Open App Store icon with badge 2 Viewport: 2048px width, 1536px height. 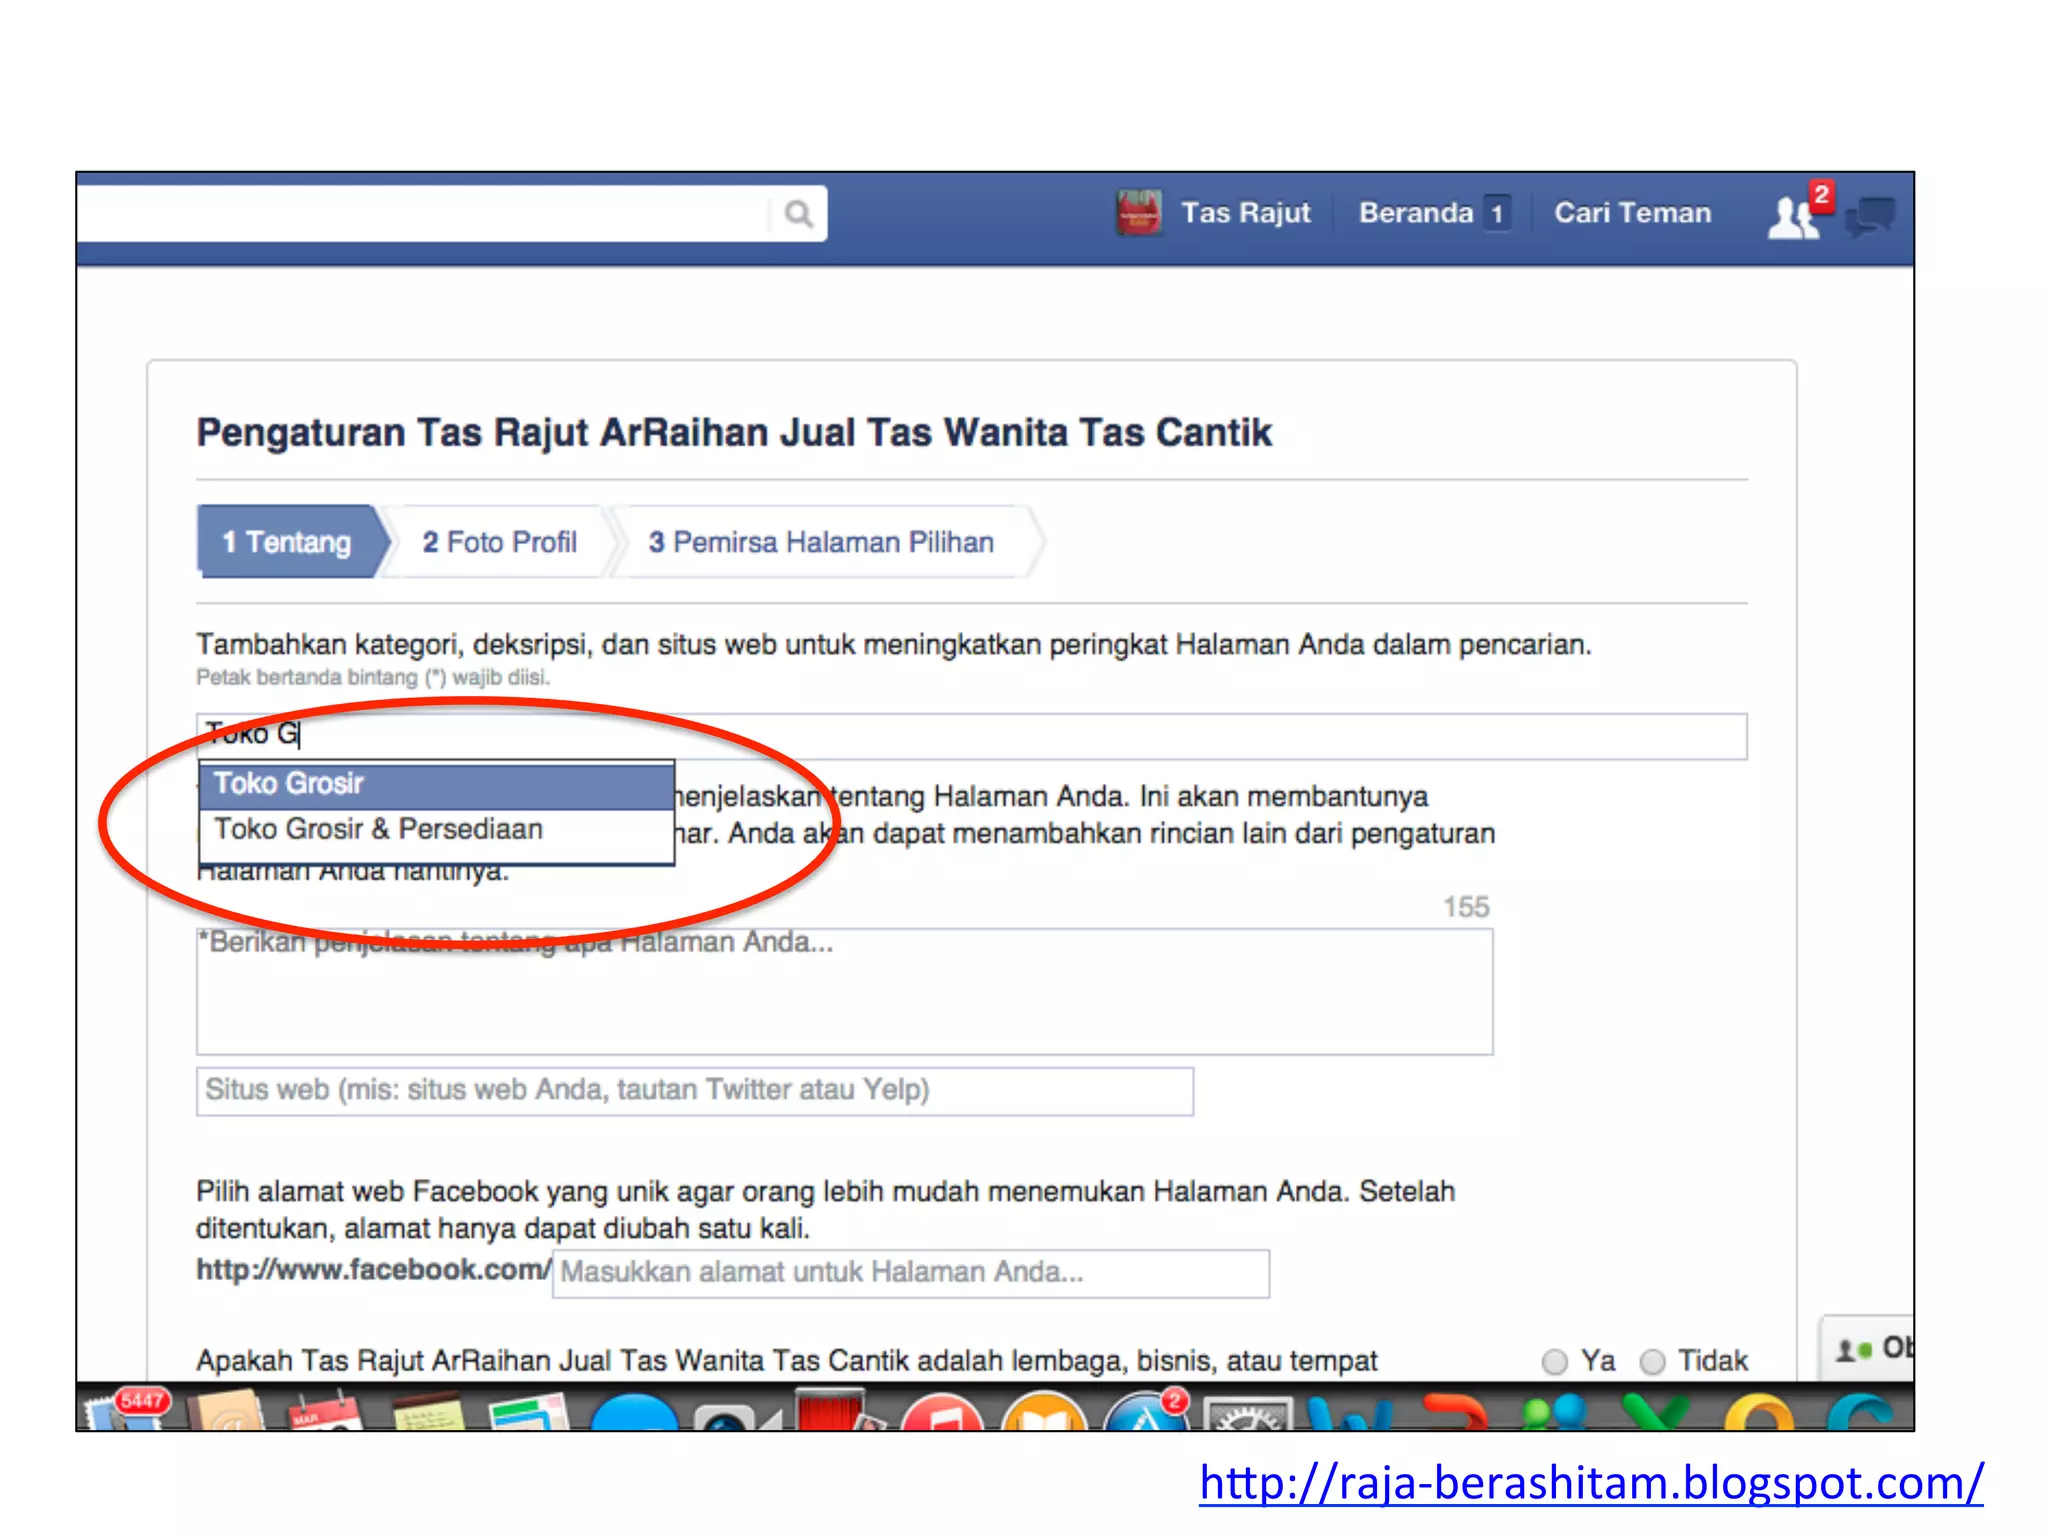click(1146, 1412)
